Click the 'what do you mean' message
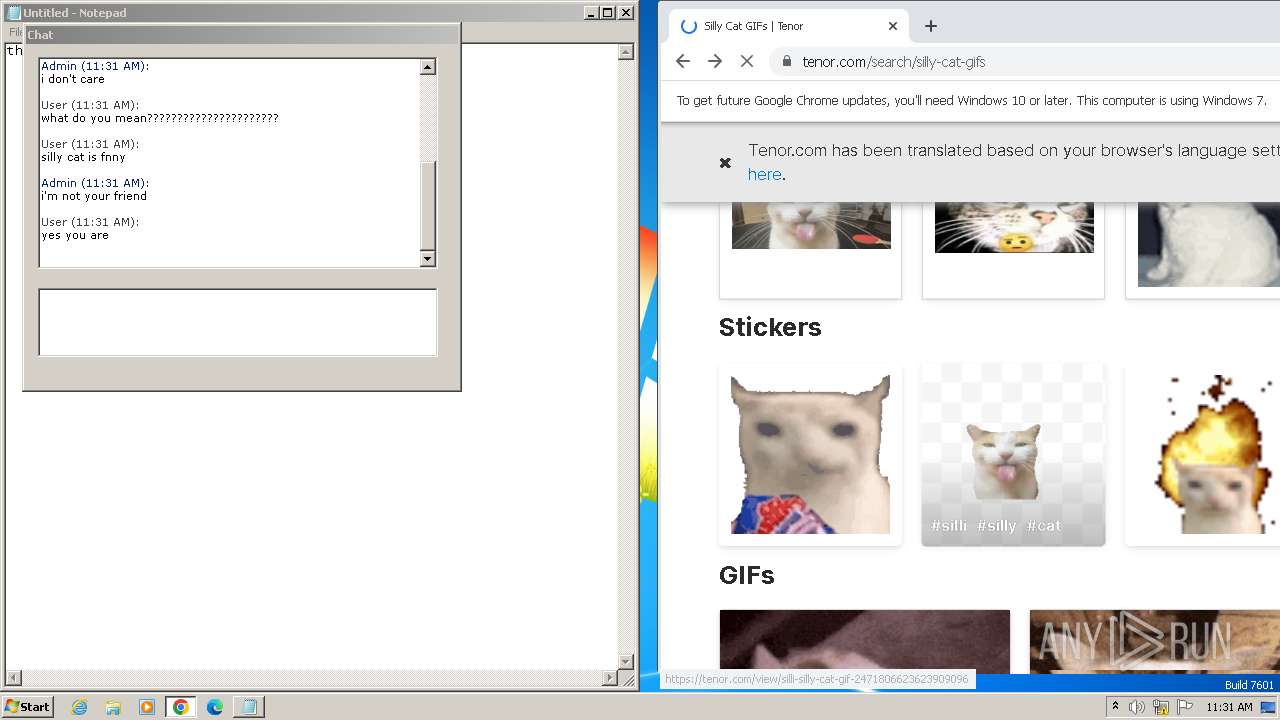 tap(160, 118)
